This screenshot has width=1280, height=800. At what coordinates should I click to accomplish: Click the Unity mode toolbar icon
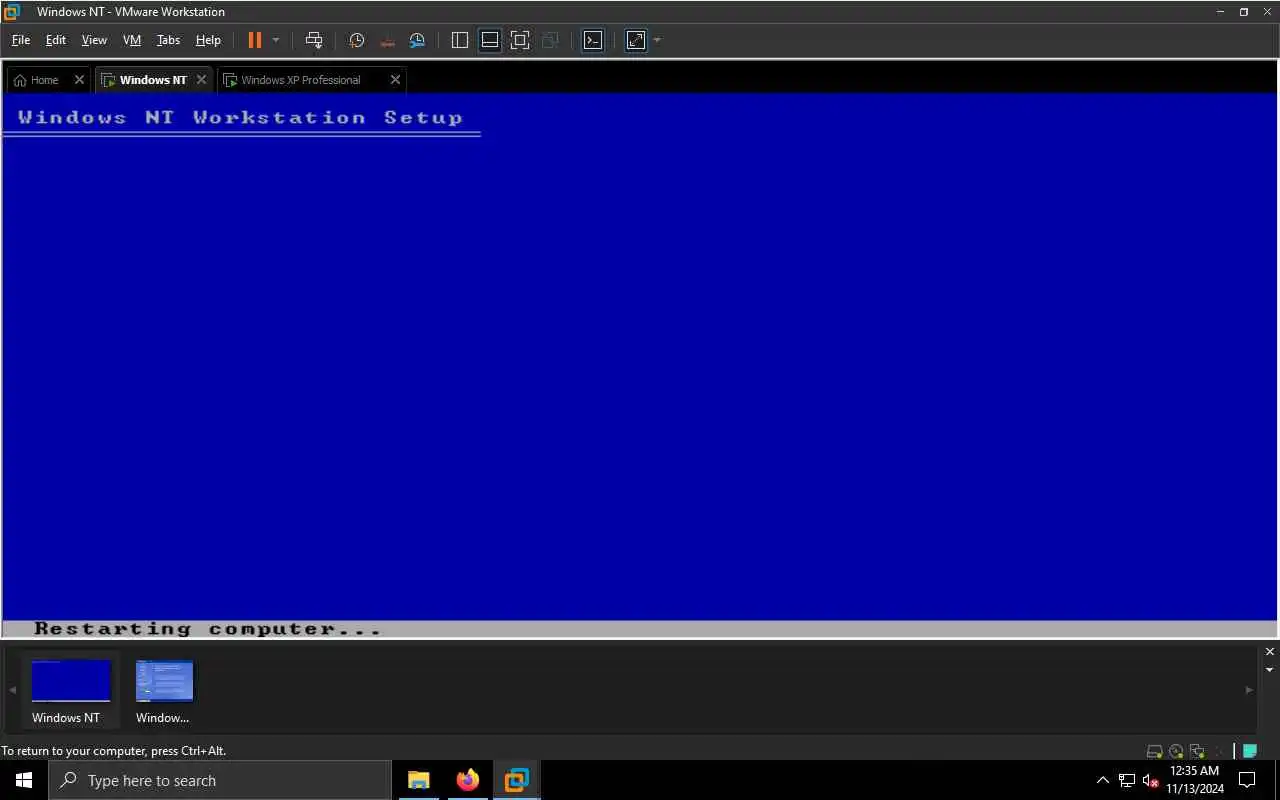pos(550,40)
